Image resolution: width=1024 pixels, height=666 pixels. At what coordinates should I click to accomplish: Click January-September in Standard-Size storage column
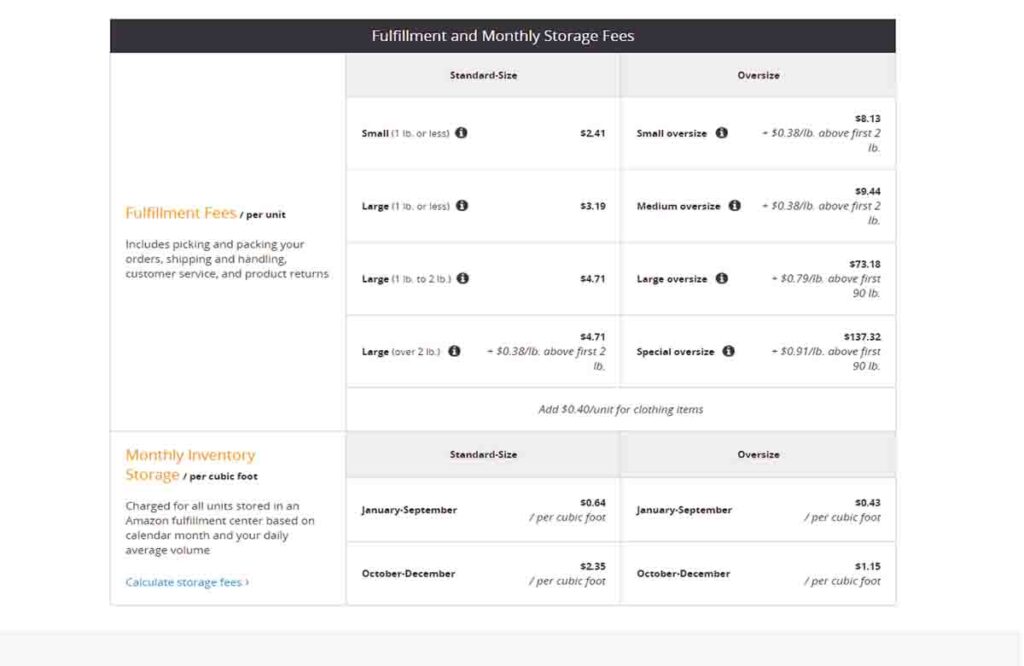click(409, 510)
